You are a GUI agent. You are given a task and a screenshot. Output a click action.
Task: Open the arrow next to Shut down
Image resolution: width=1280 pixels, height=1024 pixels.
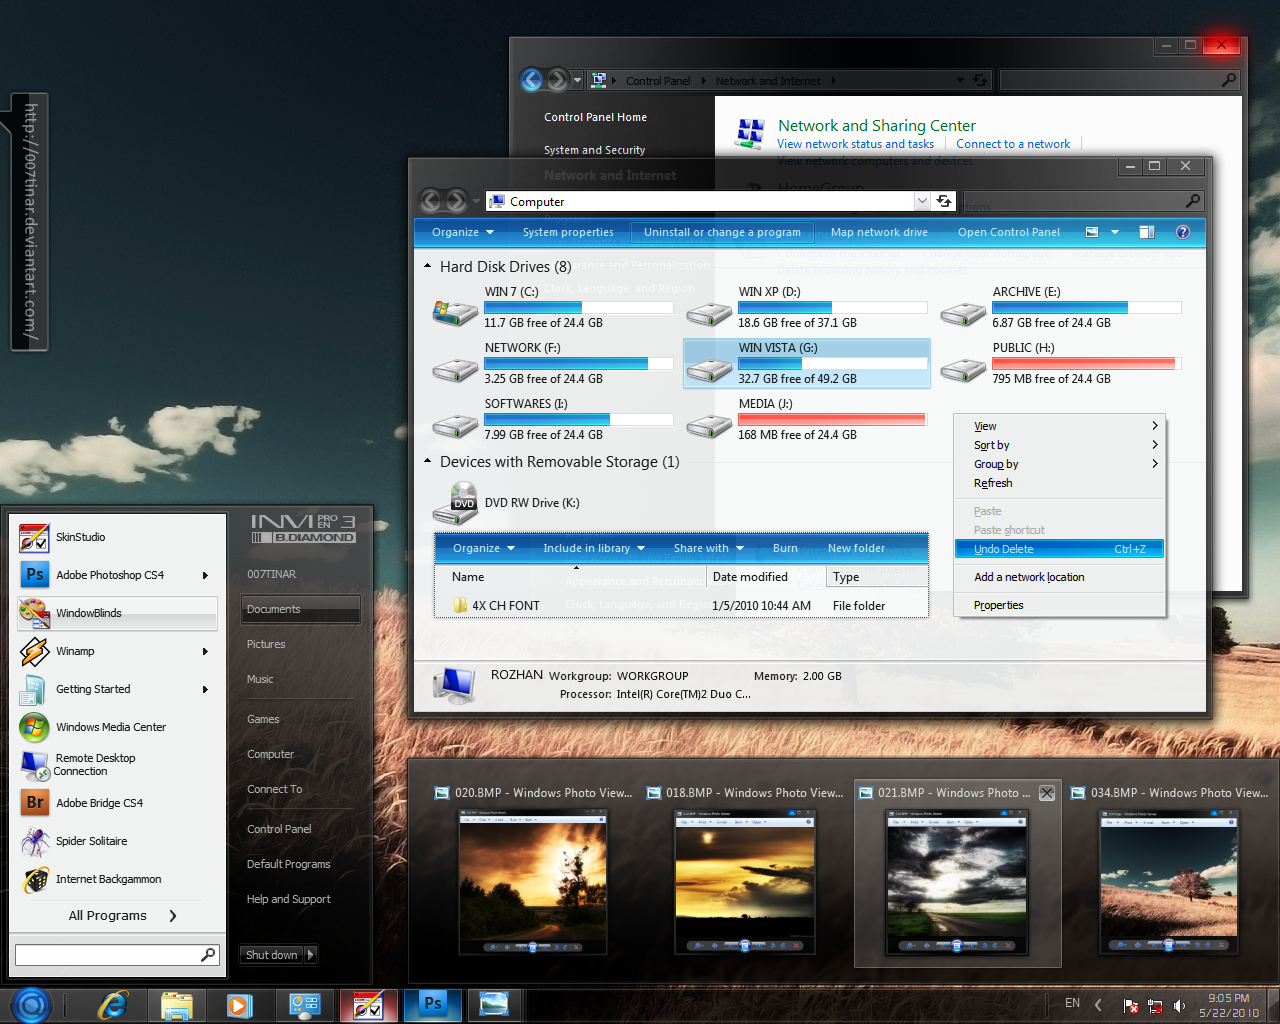(x=310, y=955)
